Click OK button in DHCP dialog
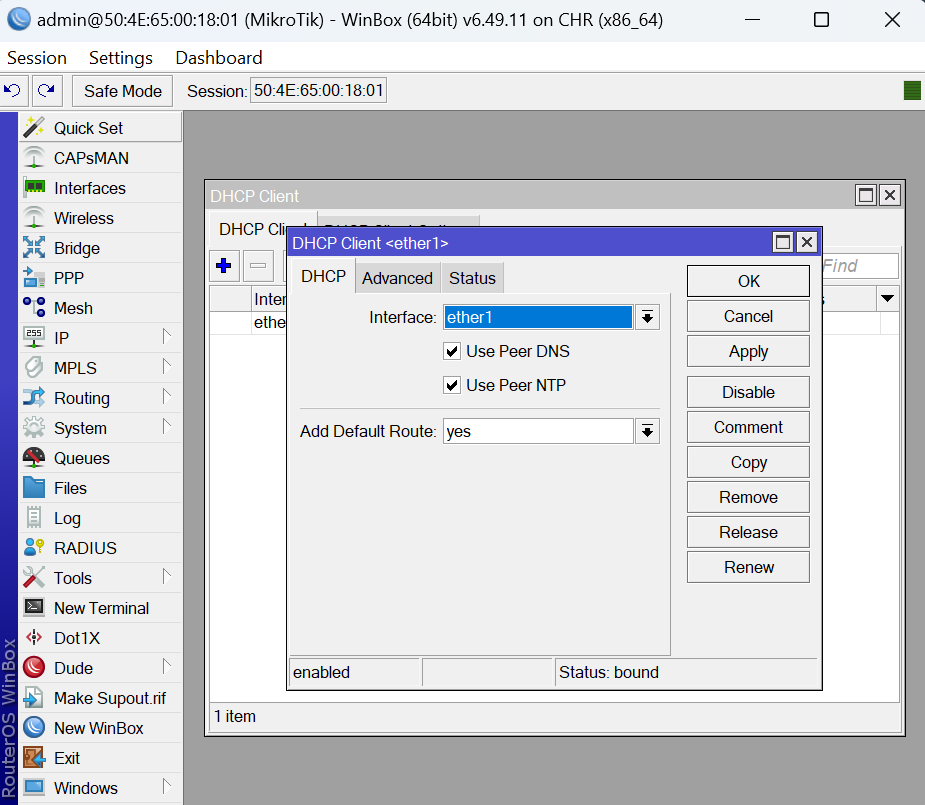The width and height of the screenshot is (925, 805). pos(748,281)
